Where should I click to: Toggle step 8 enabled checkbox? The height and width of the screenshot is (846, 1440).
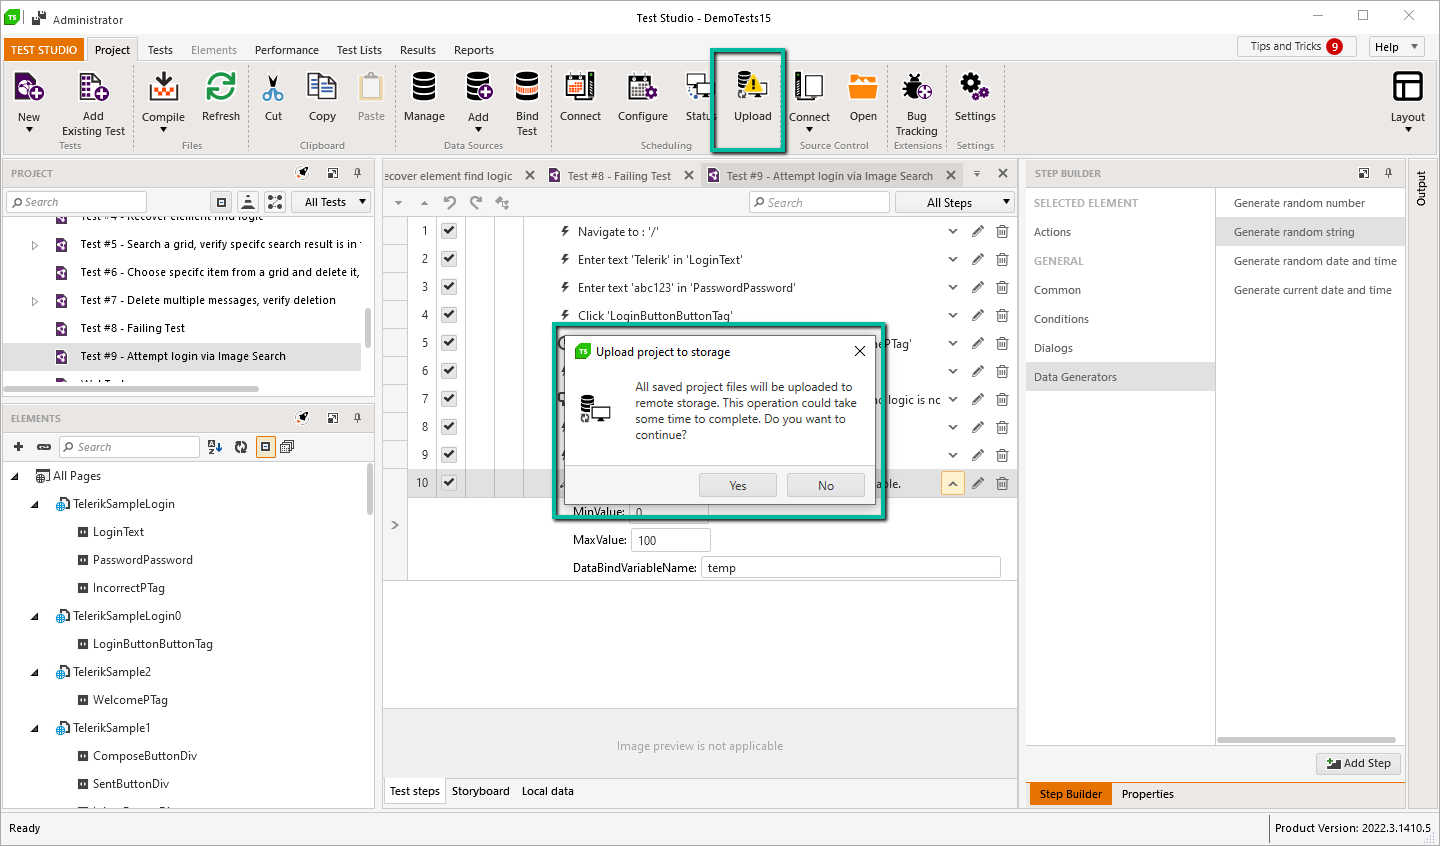449,427
